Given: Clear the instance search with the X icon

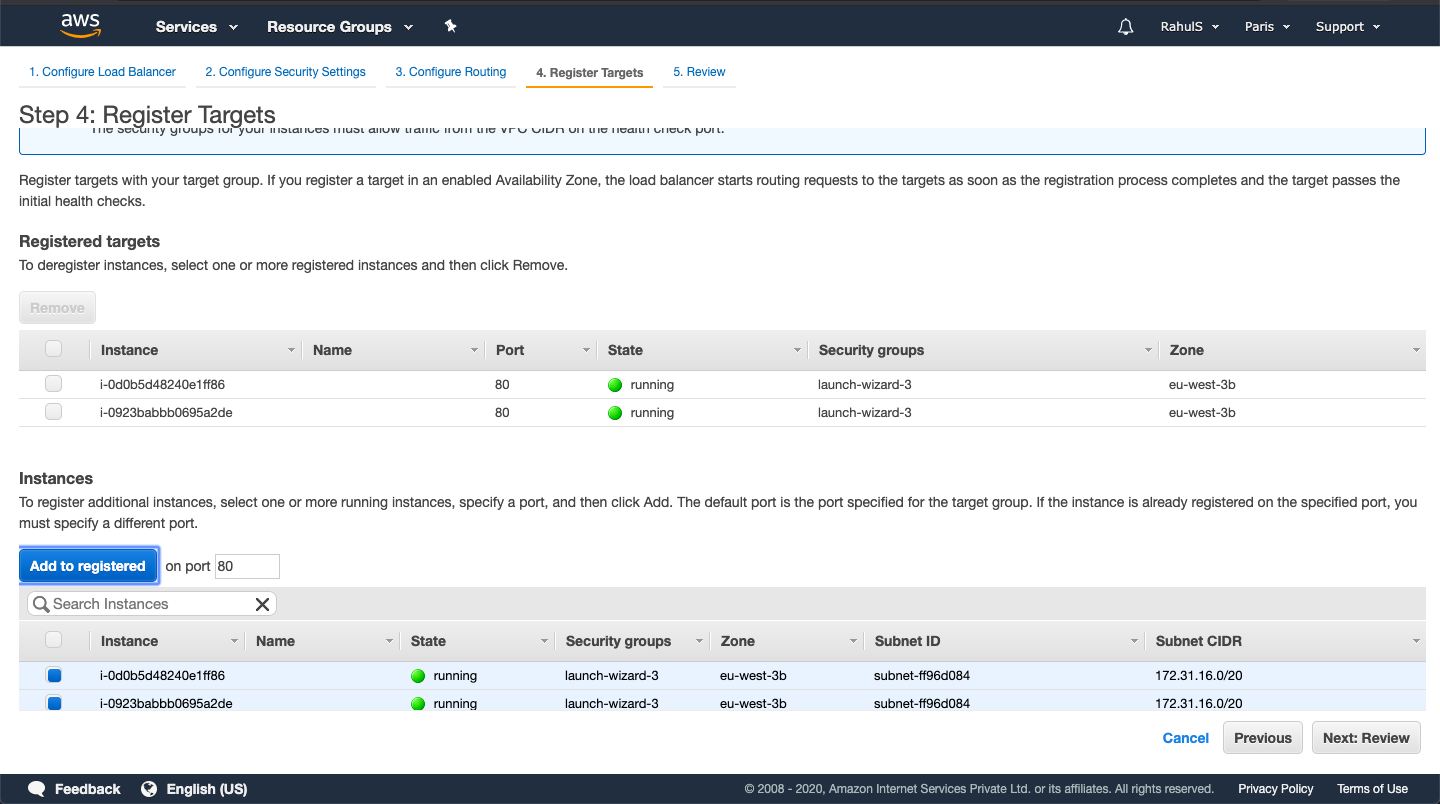Looking at the screenshot, I should click(x=263, y=604).
